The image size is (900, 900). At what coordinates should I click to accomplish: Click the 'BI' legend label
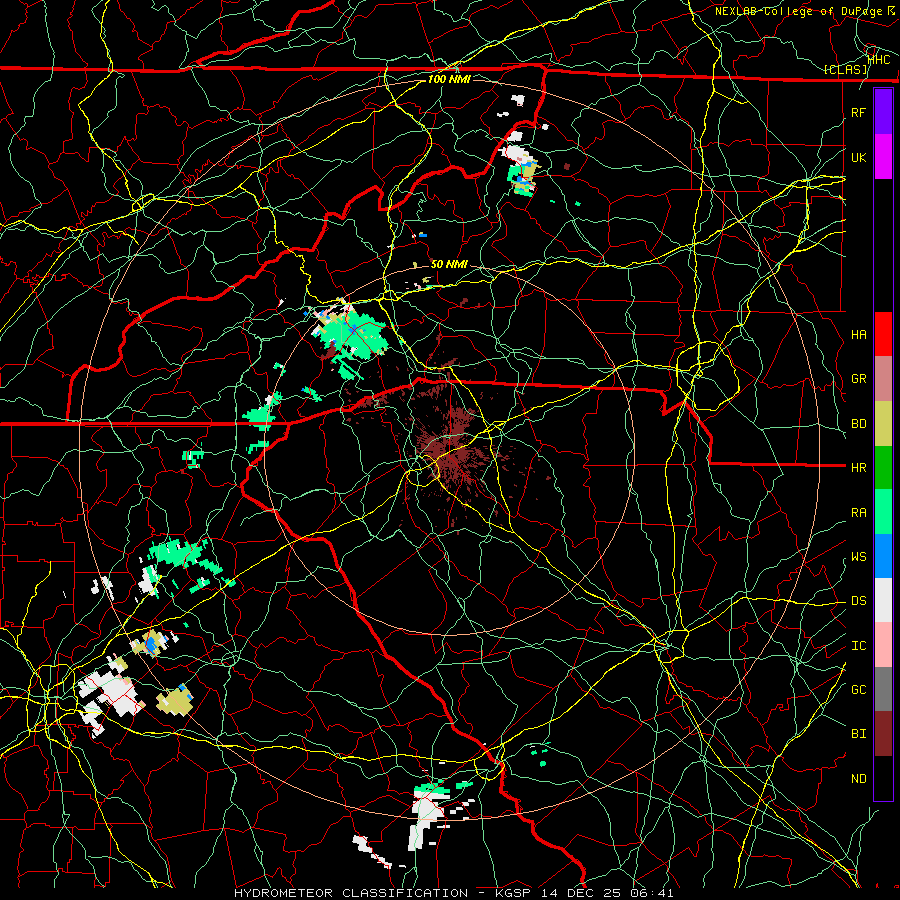coord(858,734)
